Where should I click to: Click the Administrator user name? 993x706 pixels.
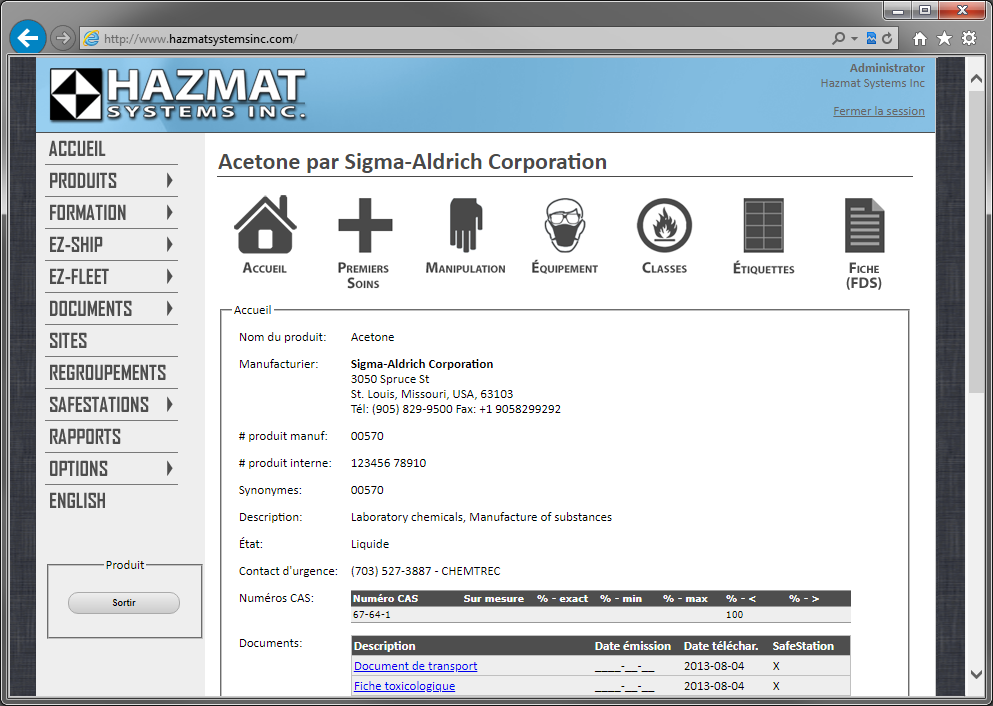pos(887,68)
